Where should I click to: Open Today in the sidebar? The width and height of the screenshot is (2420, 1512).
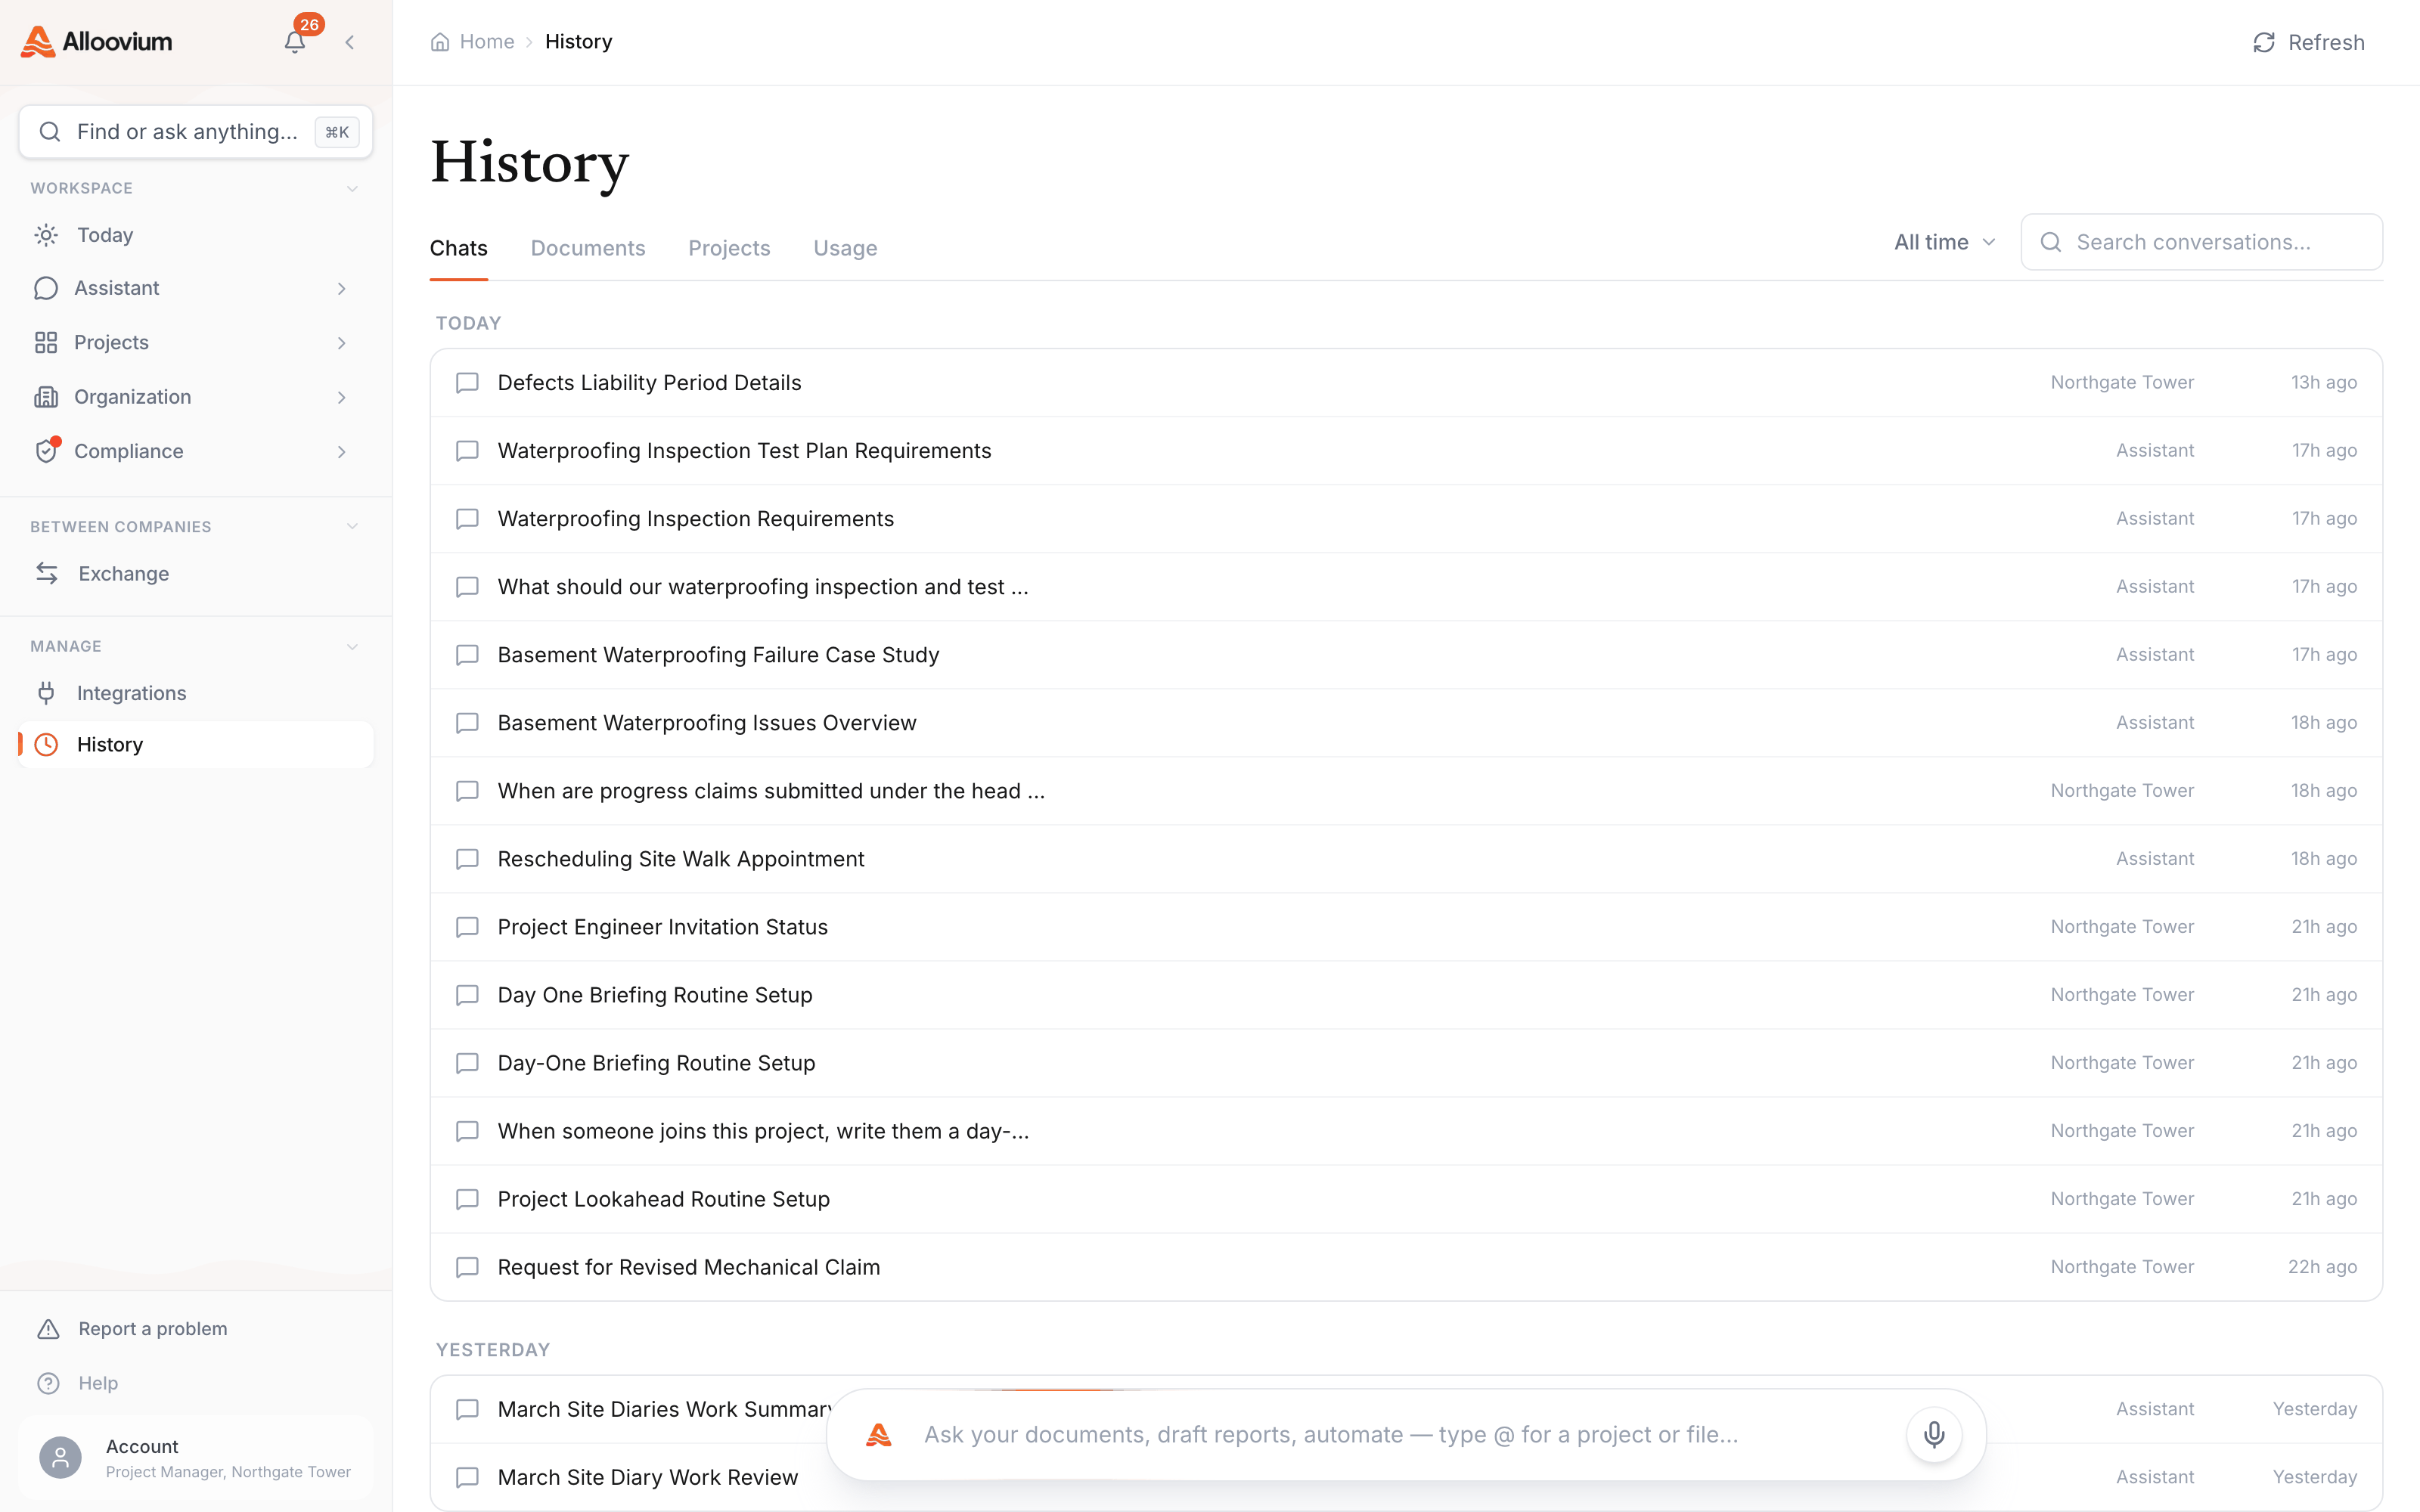[x=196, y=235]
